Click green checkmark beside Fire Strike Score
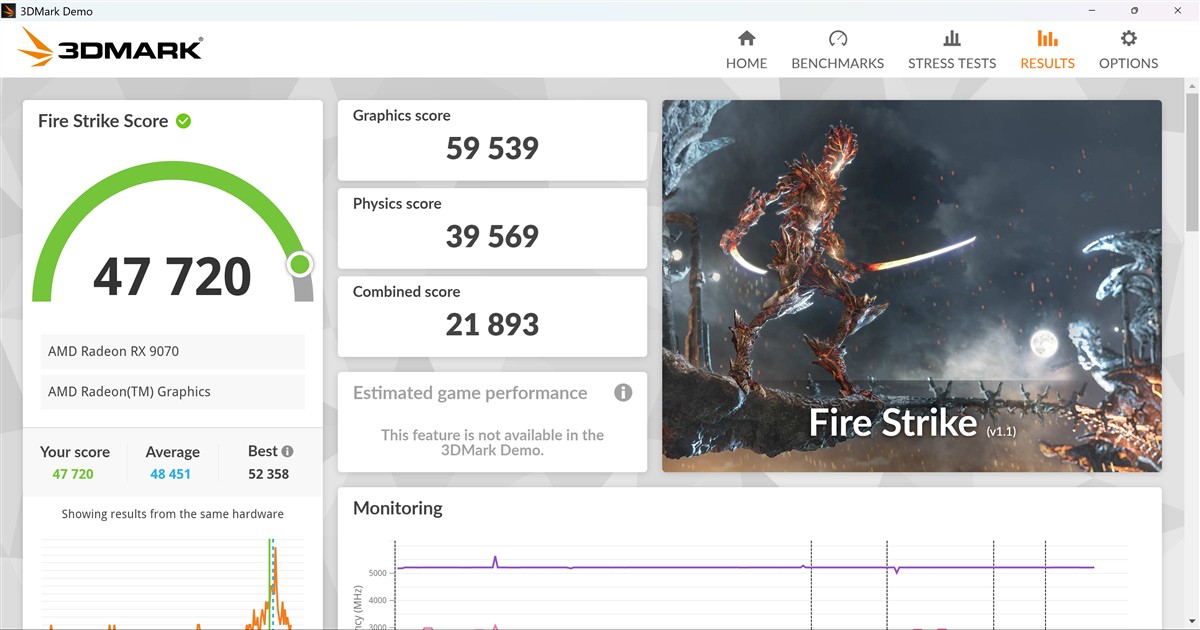This screenshot has width=1200, height=630. pos(184,121)
